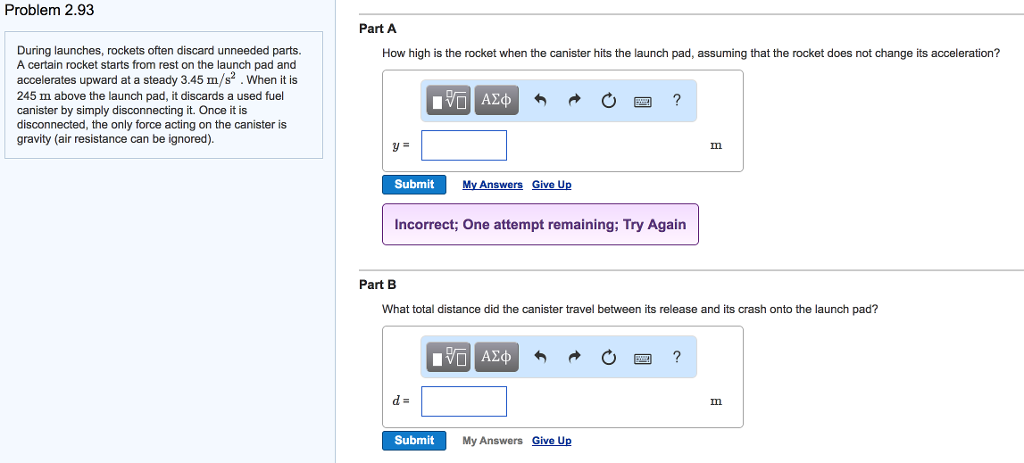Submit the Part B answer
This screenshot has height=463, width=1024.
(x=414, y=440)
